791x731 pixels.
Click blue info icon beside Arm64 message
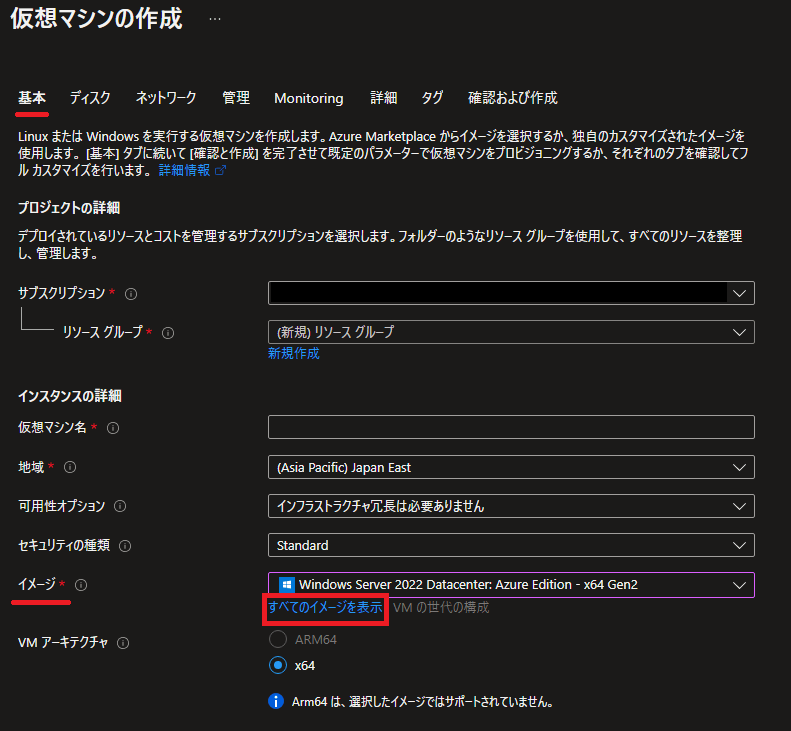coord(276,701)
